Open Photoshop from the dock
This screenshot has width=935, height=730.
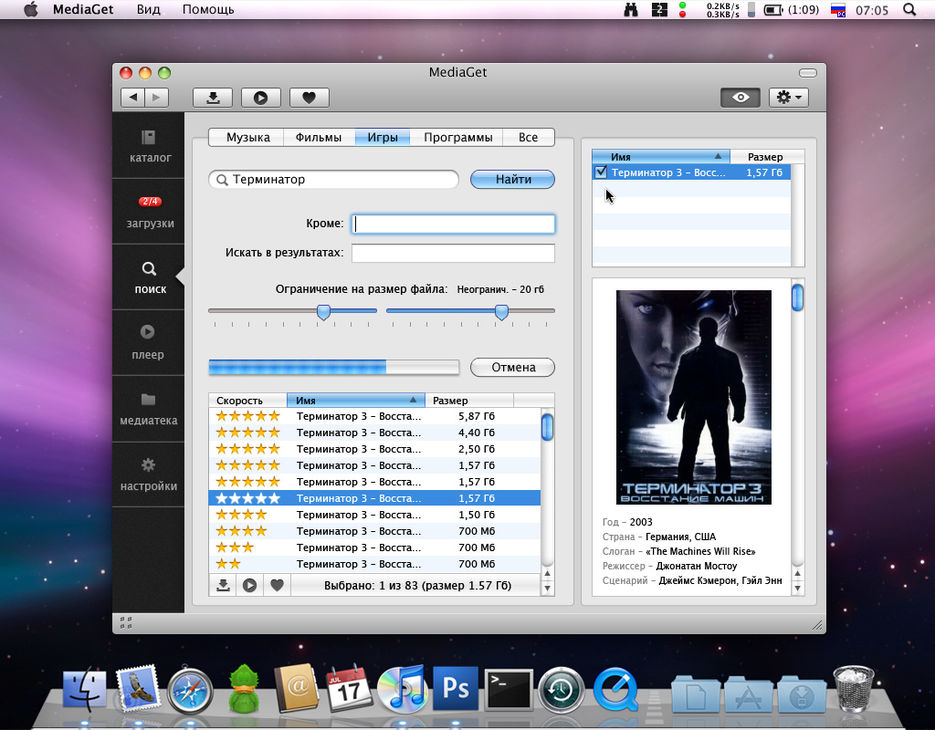click(456, 689)
